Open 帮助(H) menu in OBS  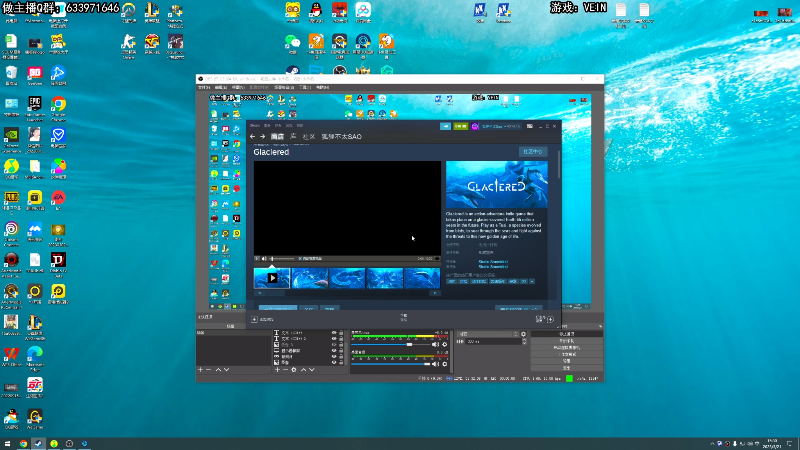(322, 88)
